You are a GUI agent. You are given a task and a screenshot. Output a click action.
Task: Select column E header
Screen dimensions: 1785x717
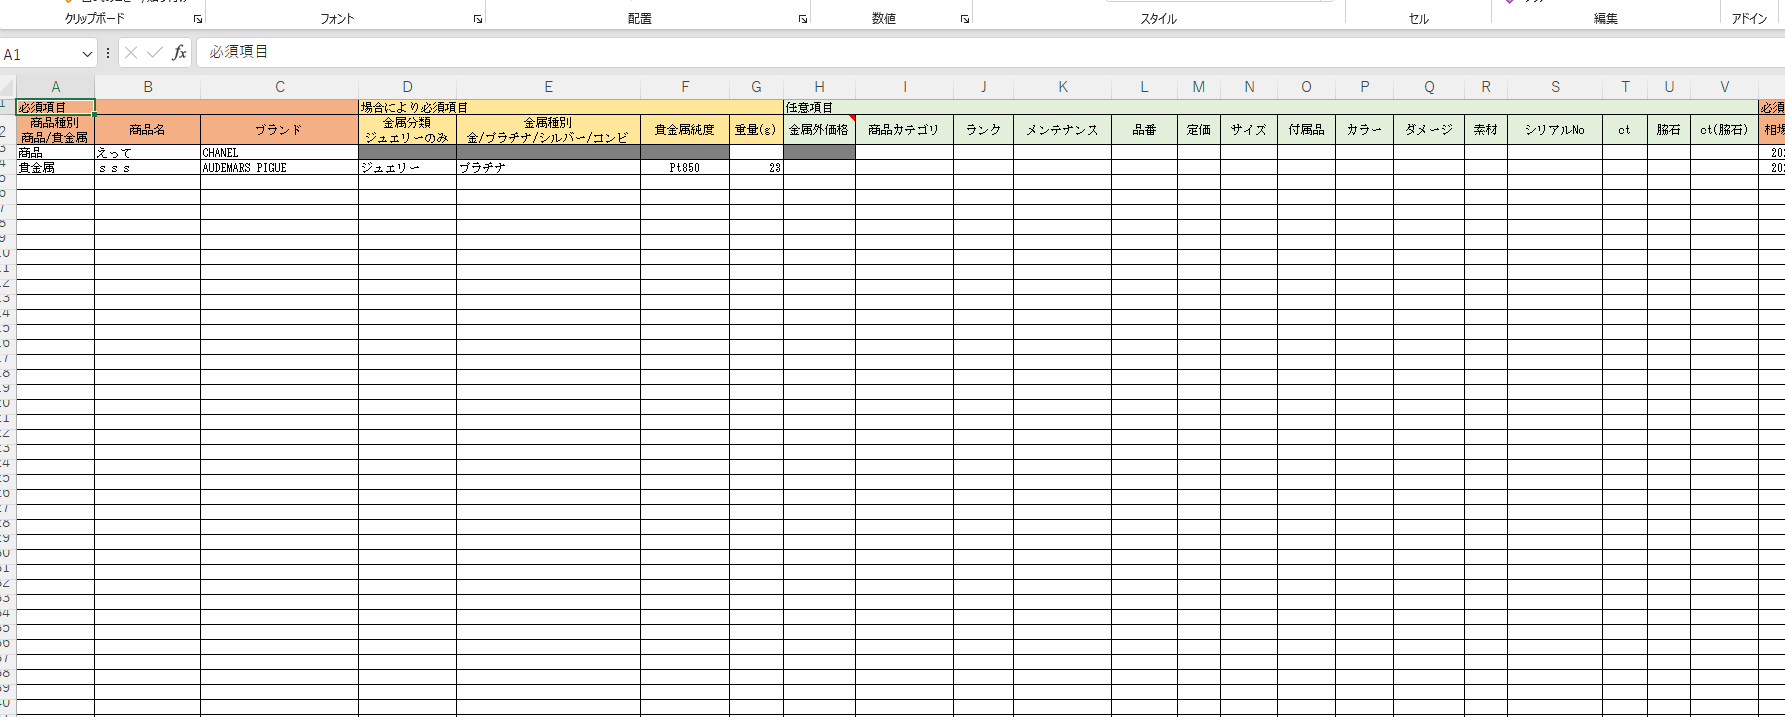pyautogui.click(x=548, y=87)
